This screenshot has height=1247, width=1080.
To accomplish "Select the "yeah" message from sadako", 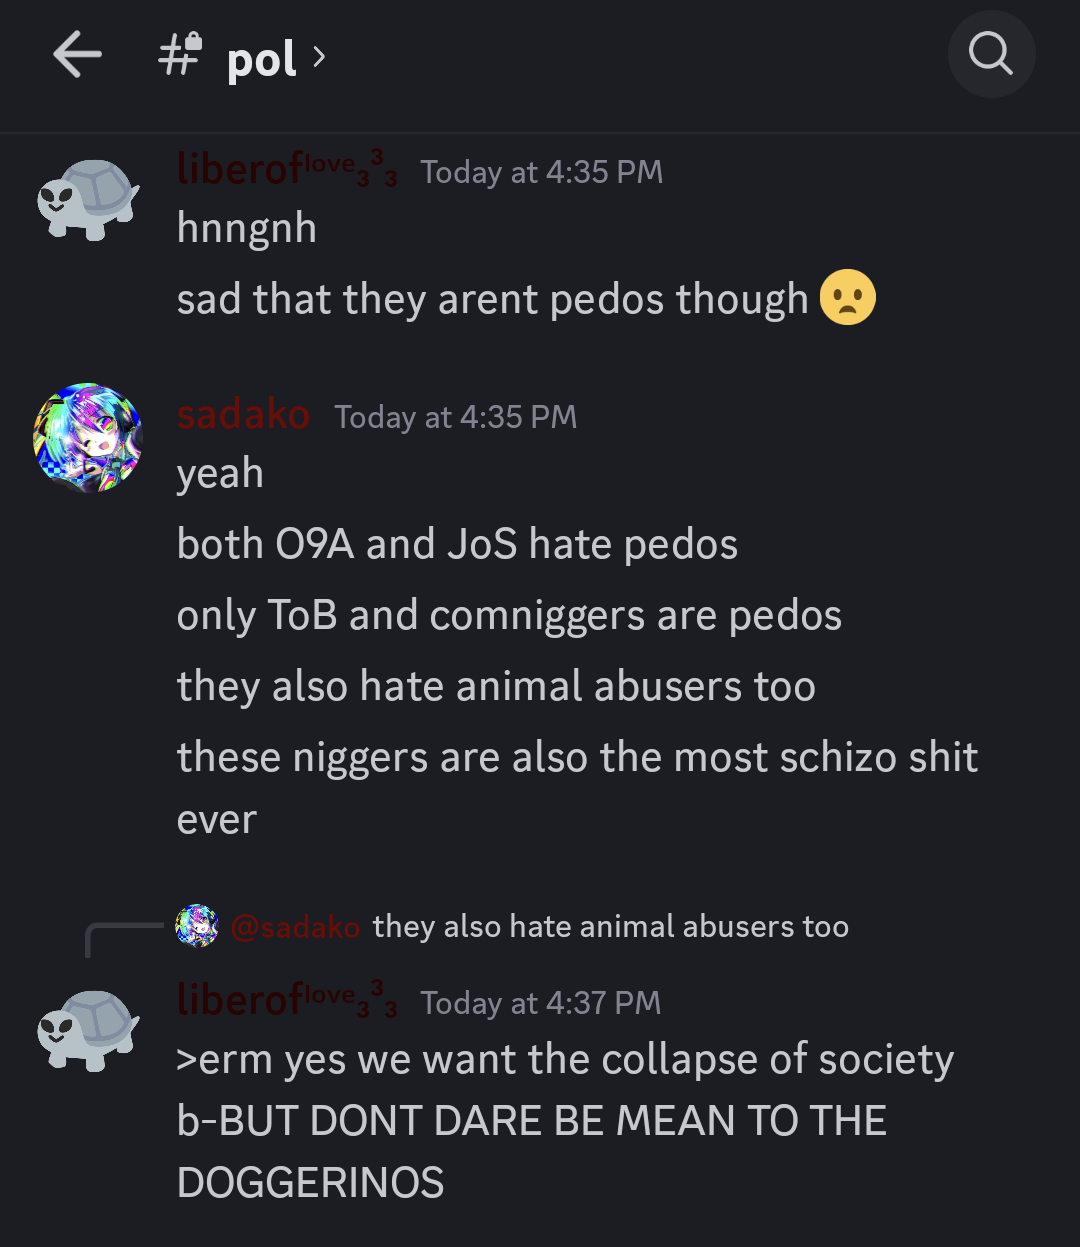I will (x=220, y=474).
